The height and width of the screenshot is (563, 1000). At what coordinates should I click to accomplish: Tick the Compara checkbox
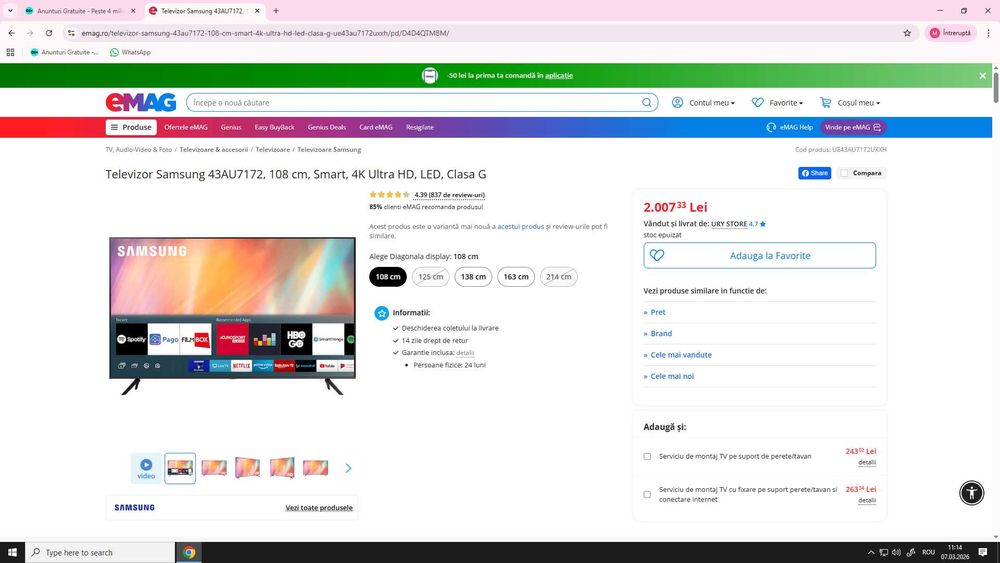(844, 173)
